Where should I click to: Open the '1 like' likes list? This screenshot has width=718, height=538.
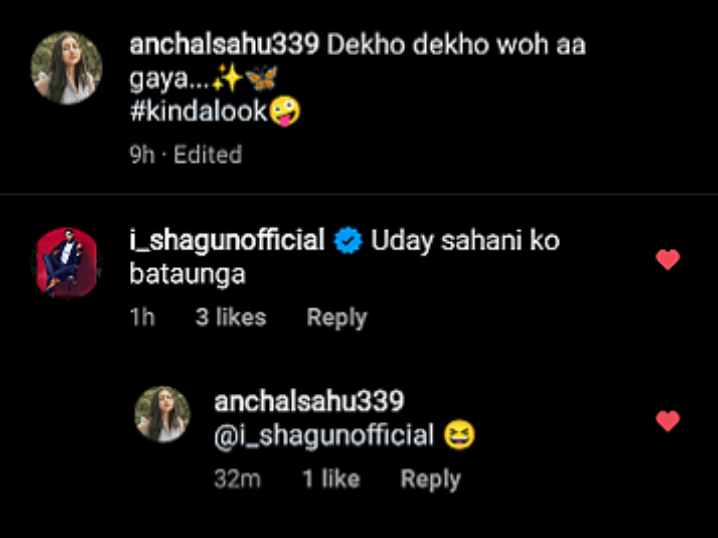point(332,479)
